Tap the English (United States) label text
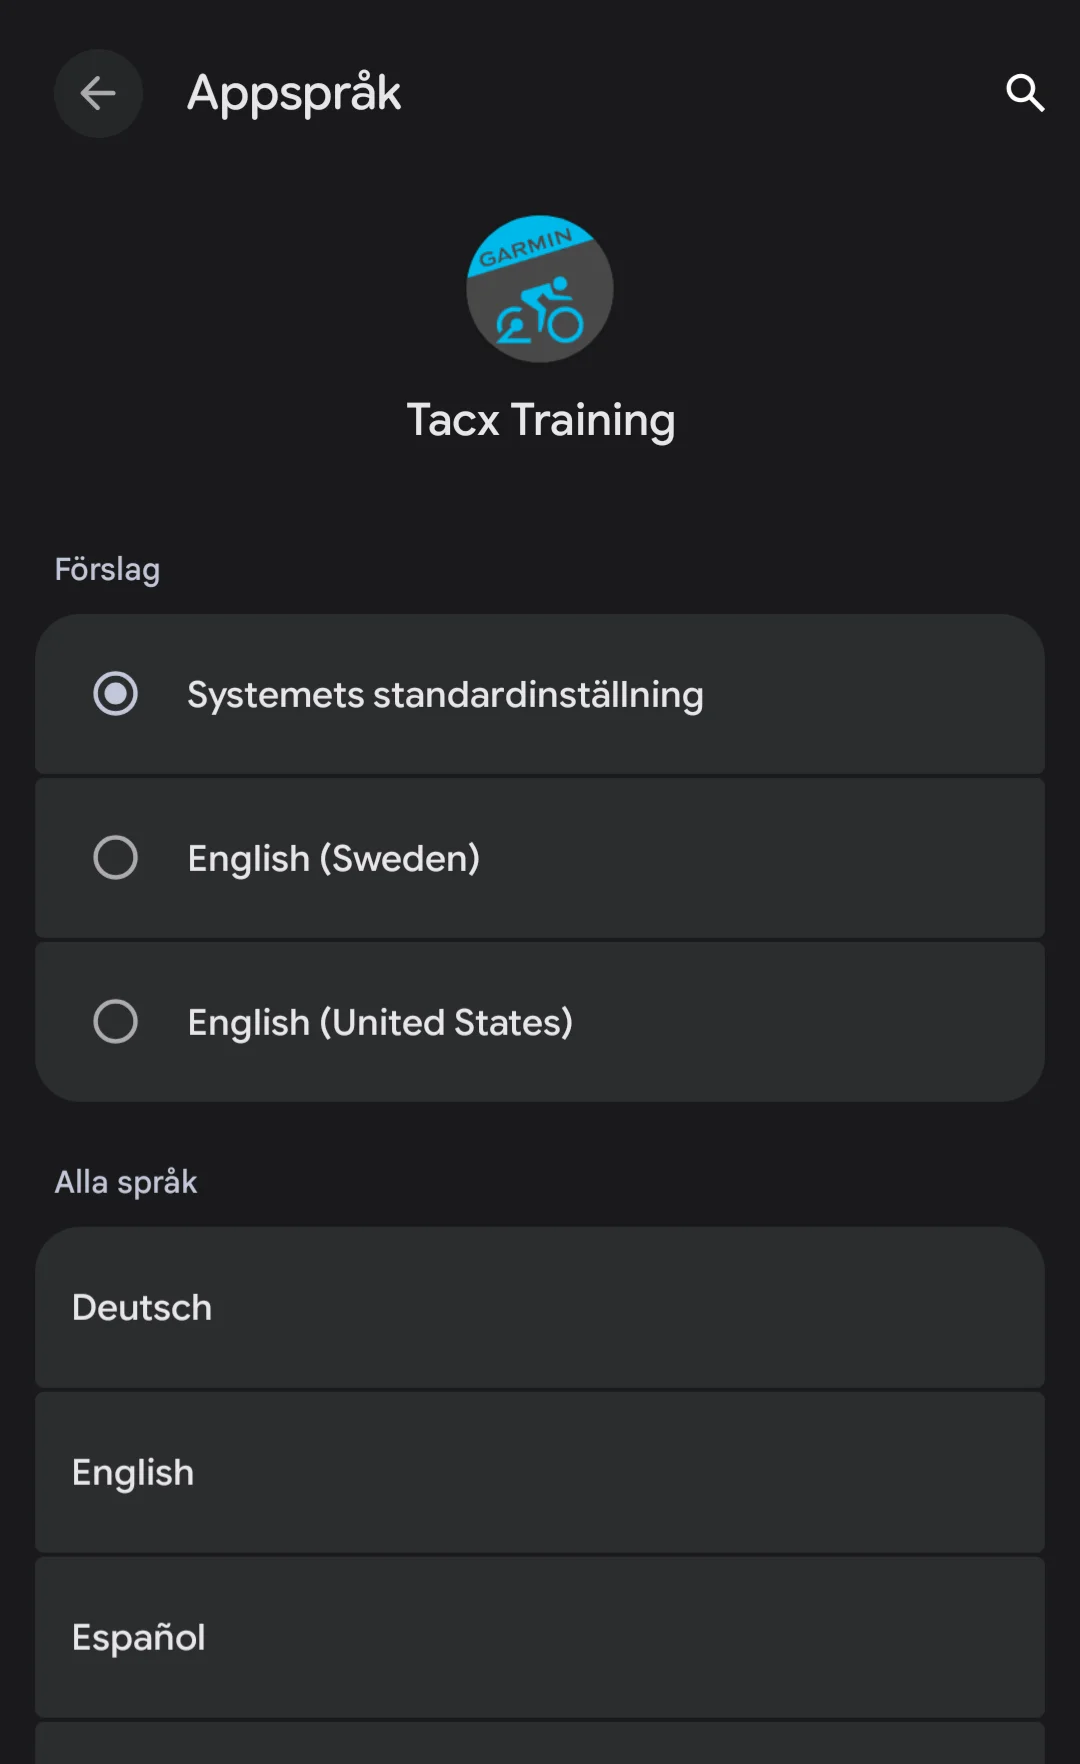The width and height of the screenshot is (1080, 1764). [x=380, y=1023]
